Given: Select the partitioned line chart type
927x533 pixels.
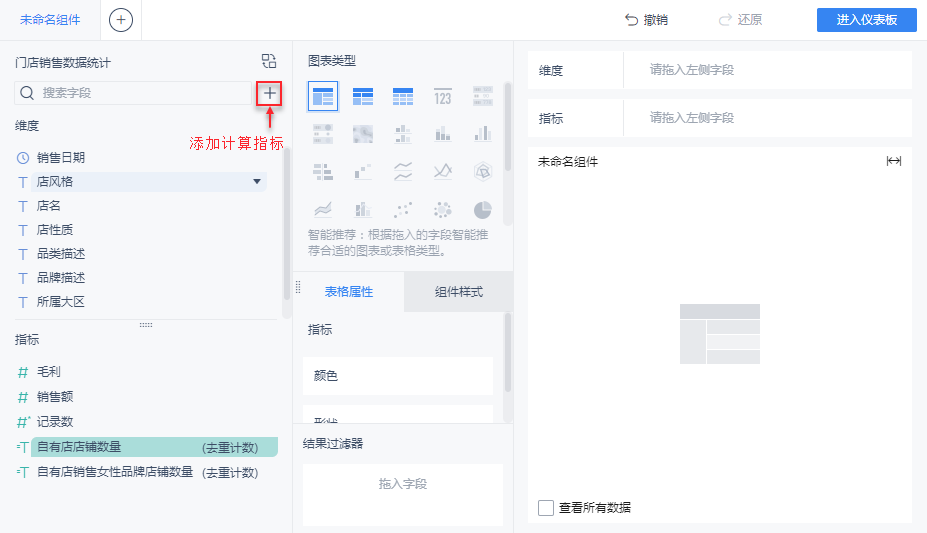Looking at the screenshot, I should tap(403, 172).
